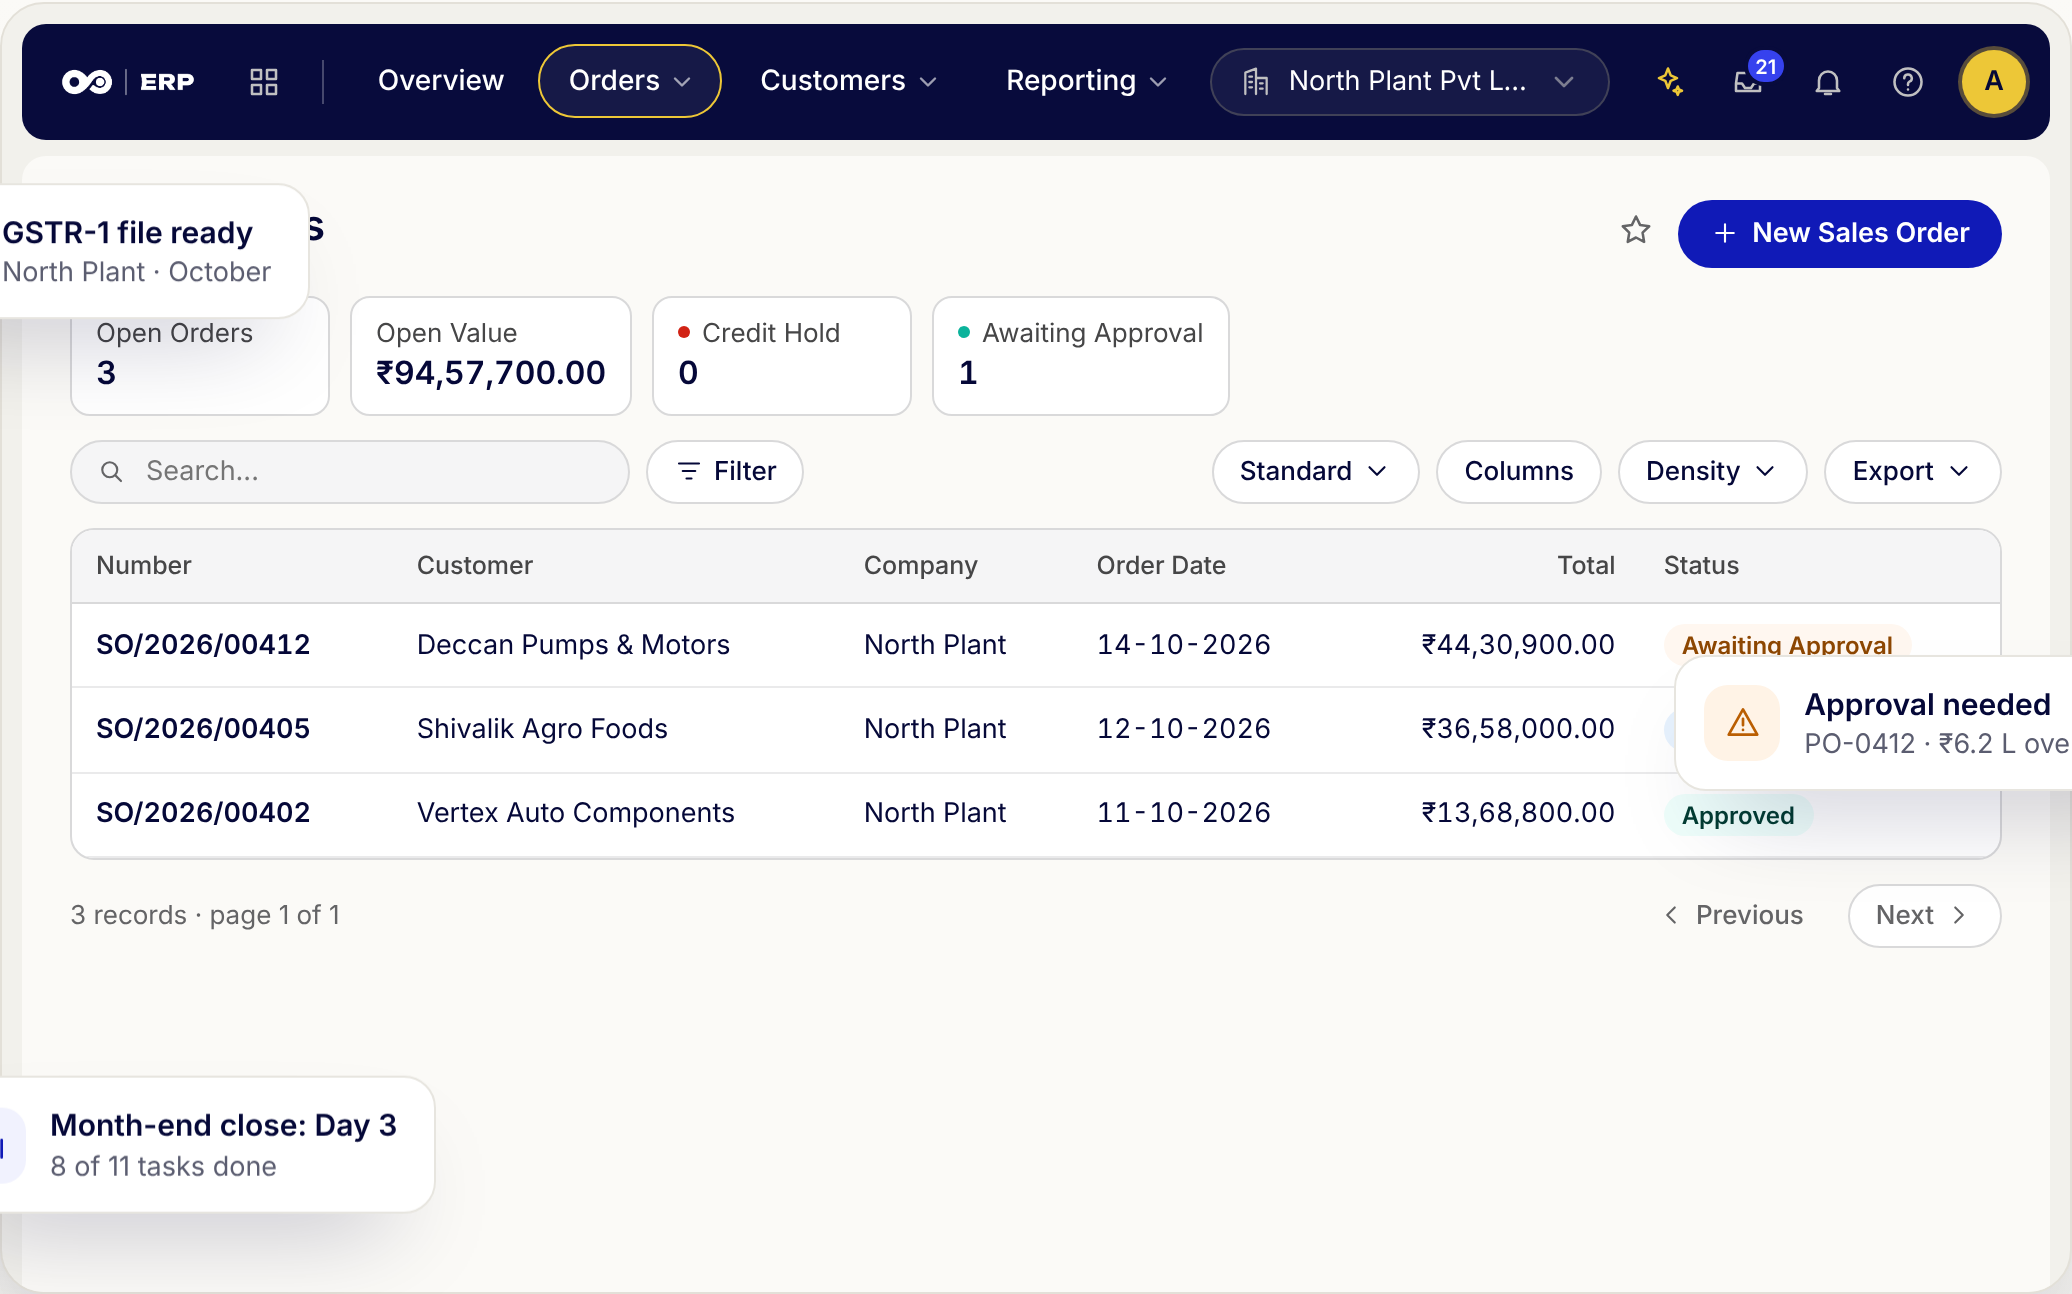Sort by the Order Date column header
The height and width of the screenshot is (1294, 2072).
pos(1161,566)
